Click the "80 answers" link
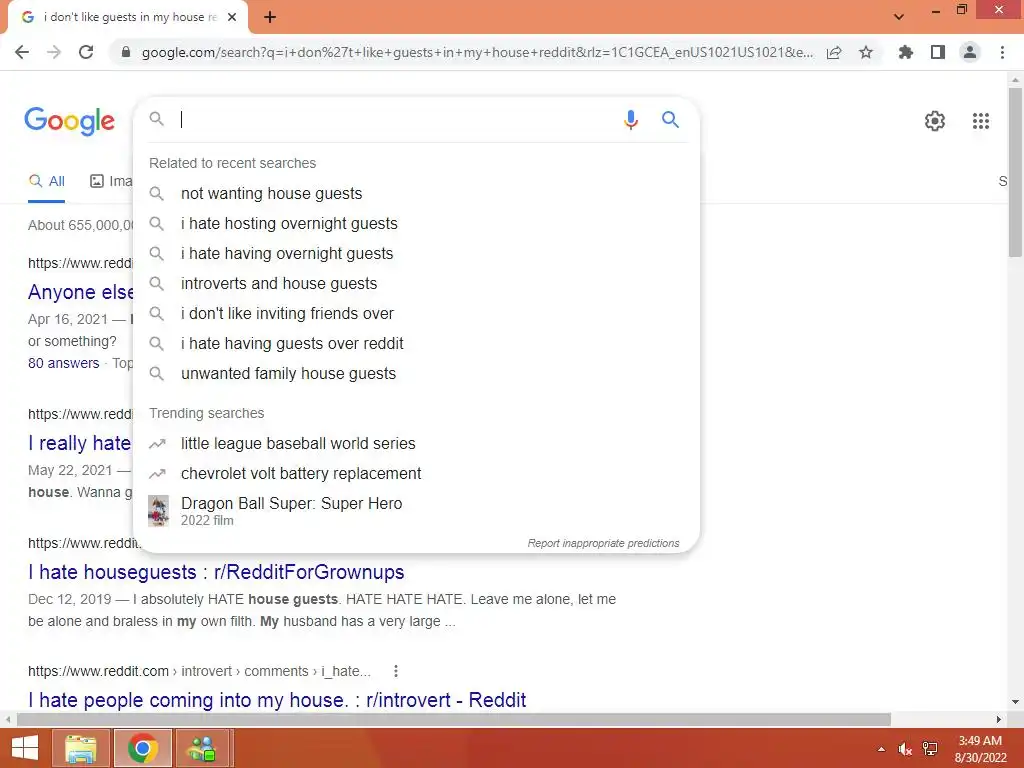Image resolution: width=1024 pixels, height=768 pixels. tap(63, 363)
